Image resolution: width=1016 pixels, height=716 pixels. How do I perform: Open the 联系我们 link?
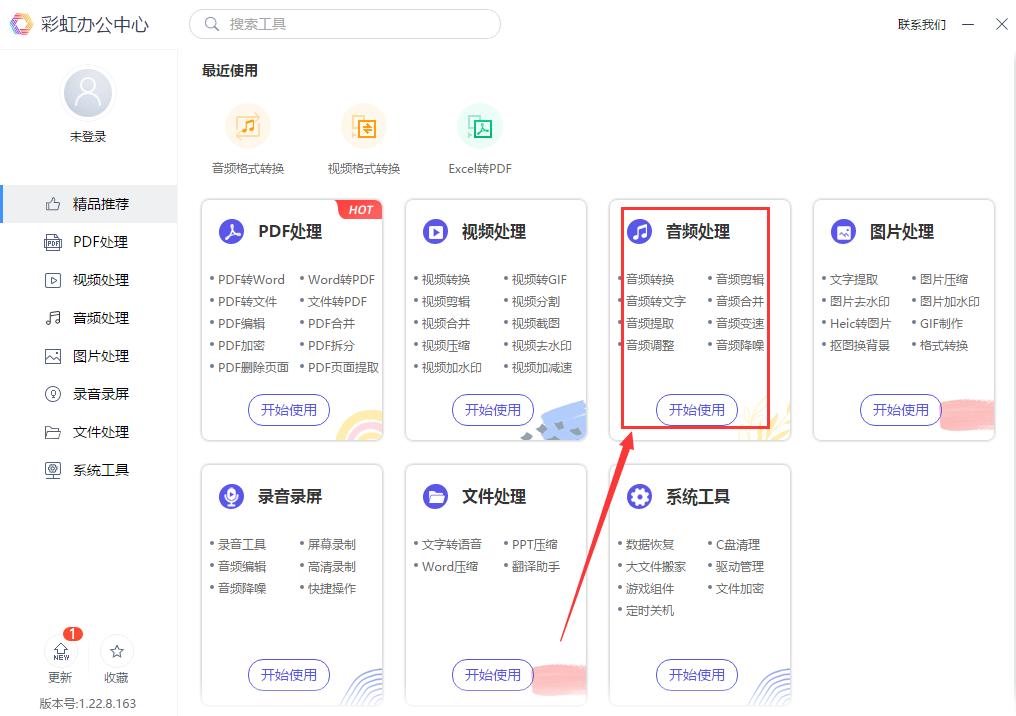tap(921, 24)
